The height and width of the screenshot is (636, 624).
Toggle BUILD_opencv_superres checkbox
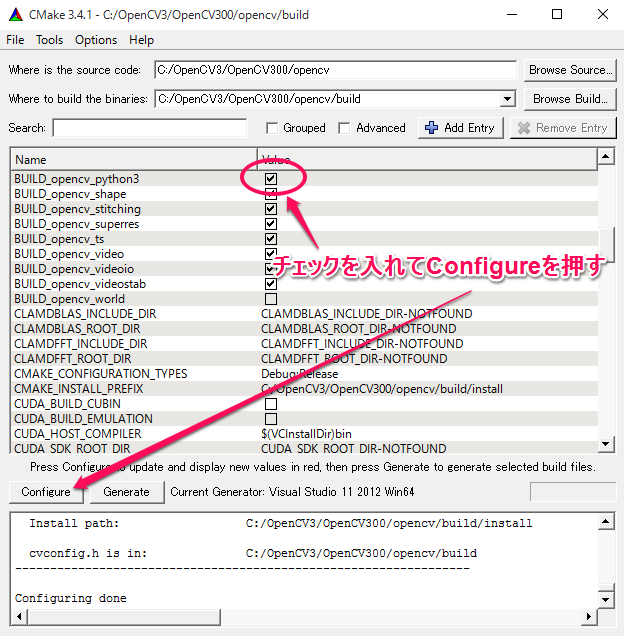click(x=271, y=224)
